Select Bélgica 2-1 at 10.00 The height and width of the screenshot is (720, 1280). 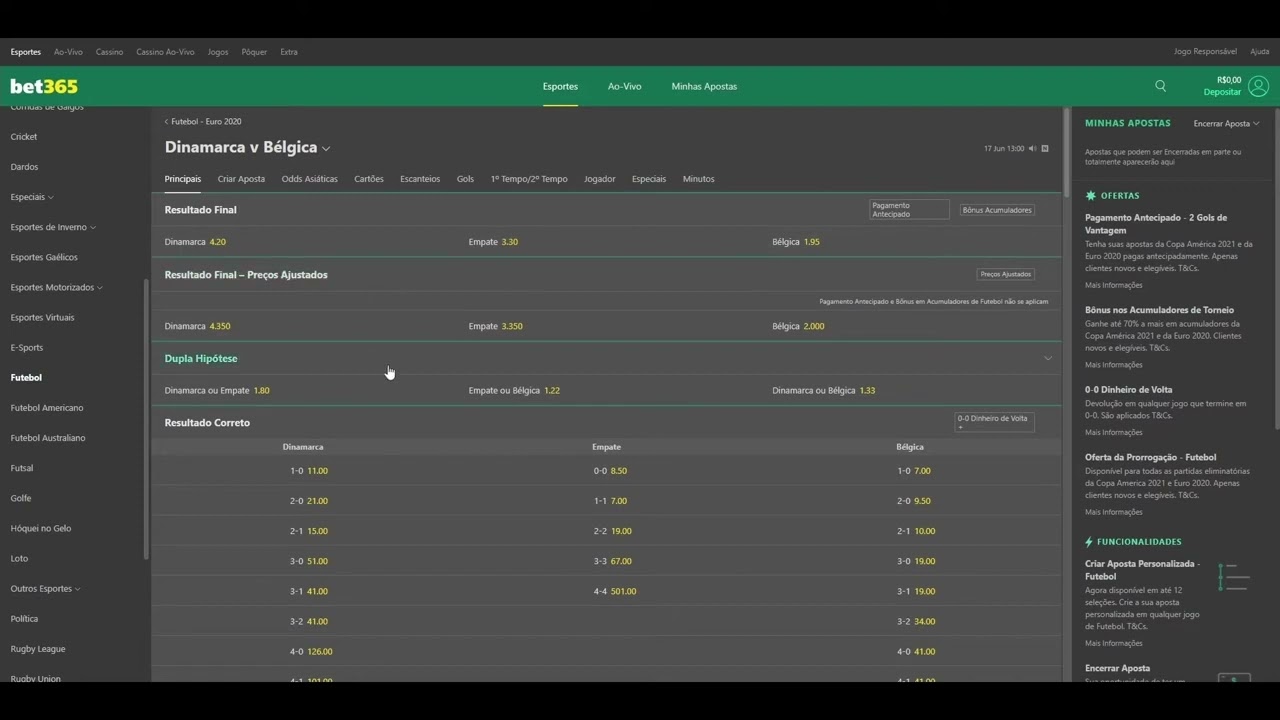[x=910, y=531]
